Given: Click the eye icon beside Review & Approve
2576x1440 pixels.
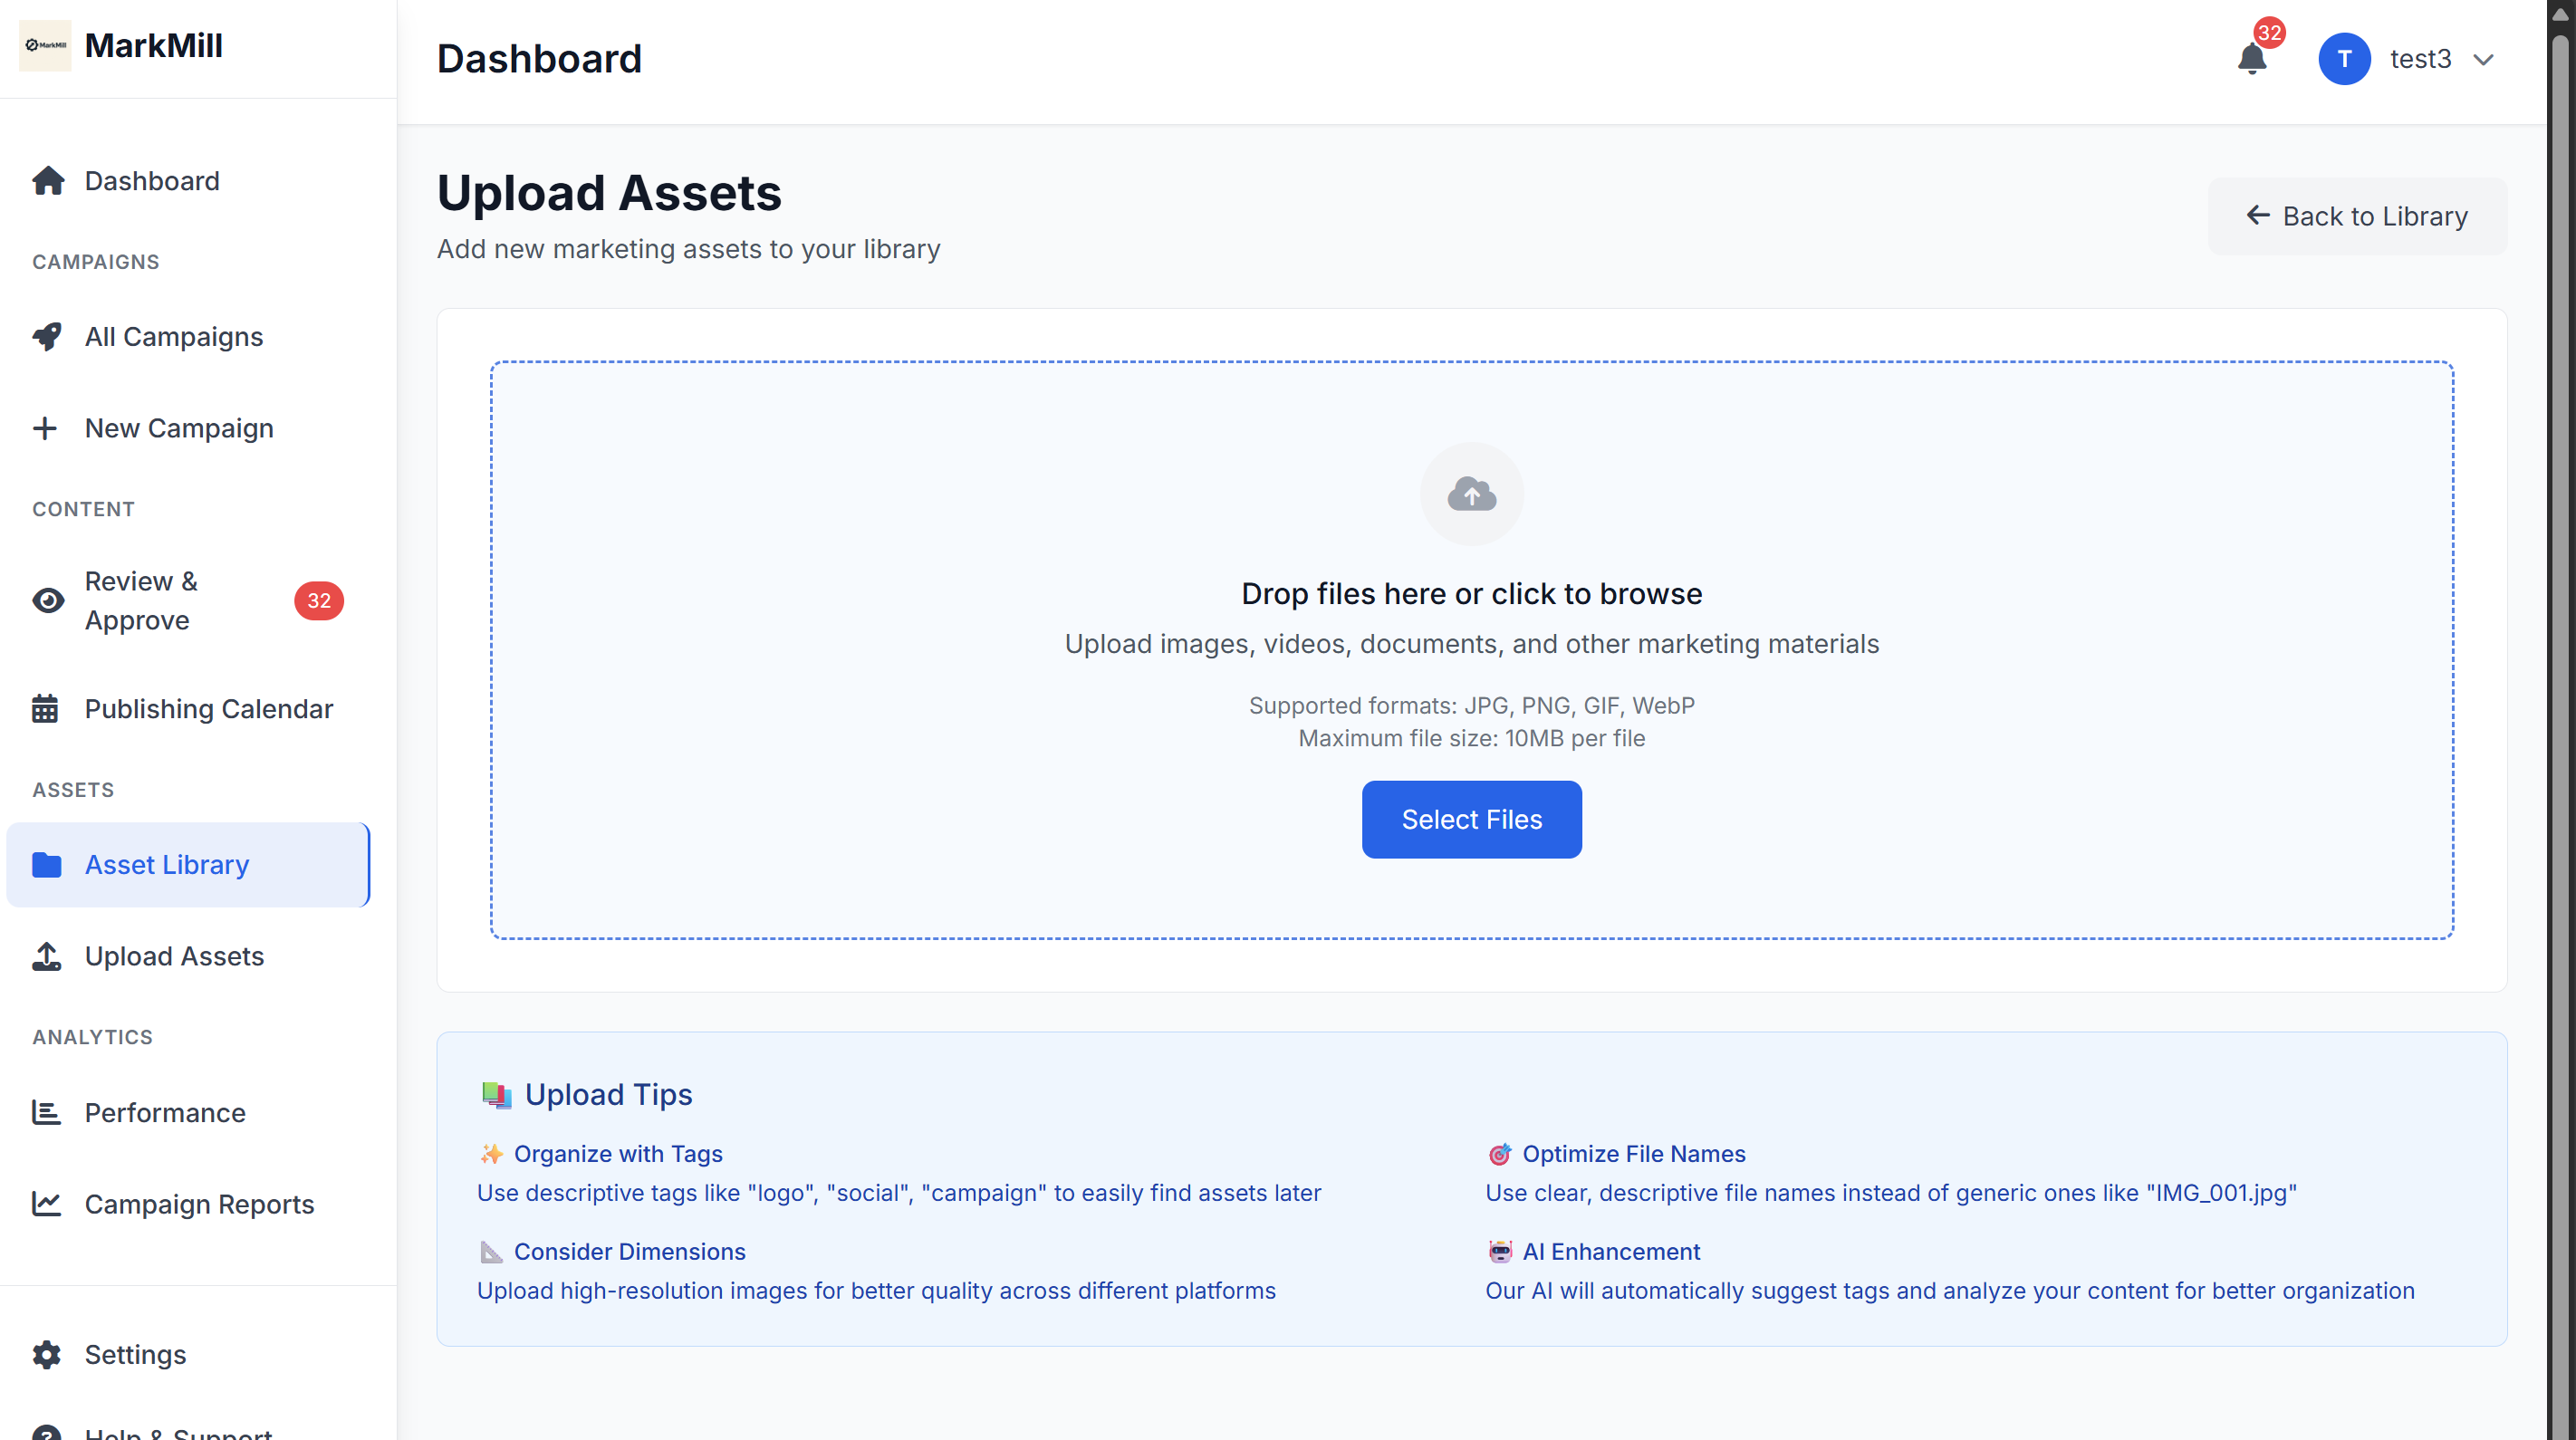Looking at the screenshot, I should coord(47,600).
